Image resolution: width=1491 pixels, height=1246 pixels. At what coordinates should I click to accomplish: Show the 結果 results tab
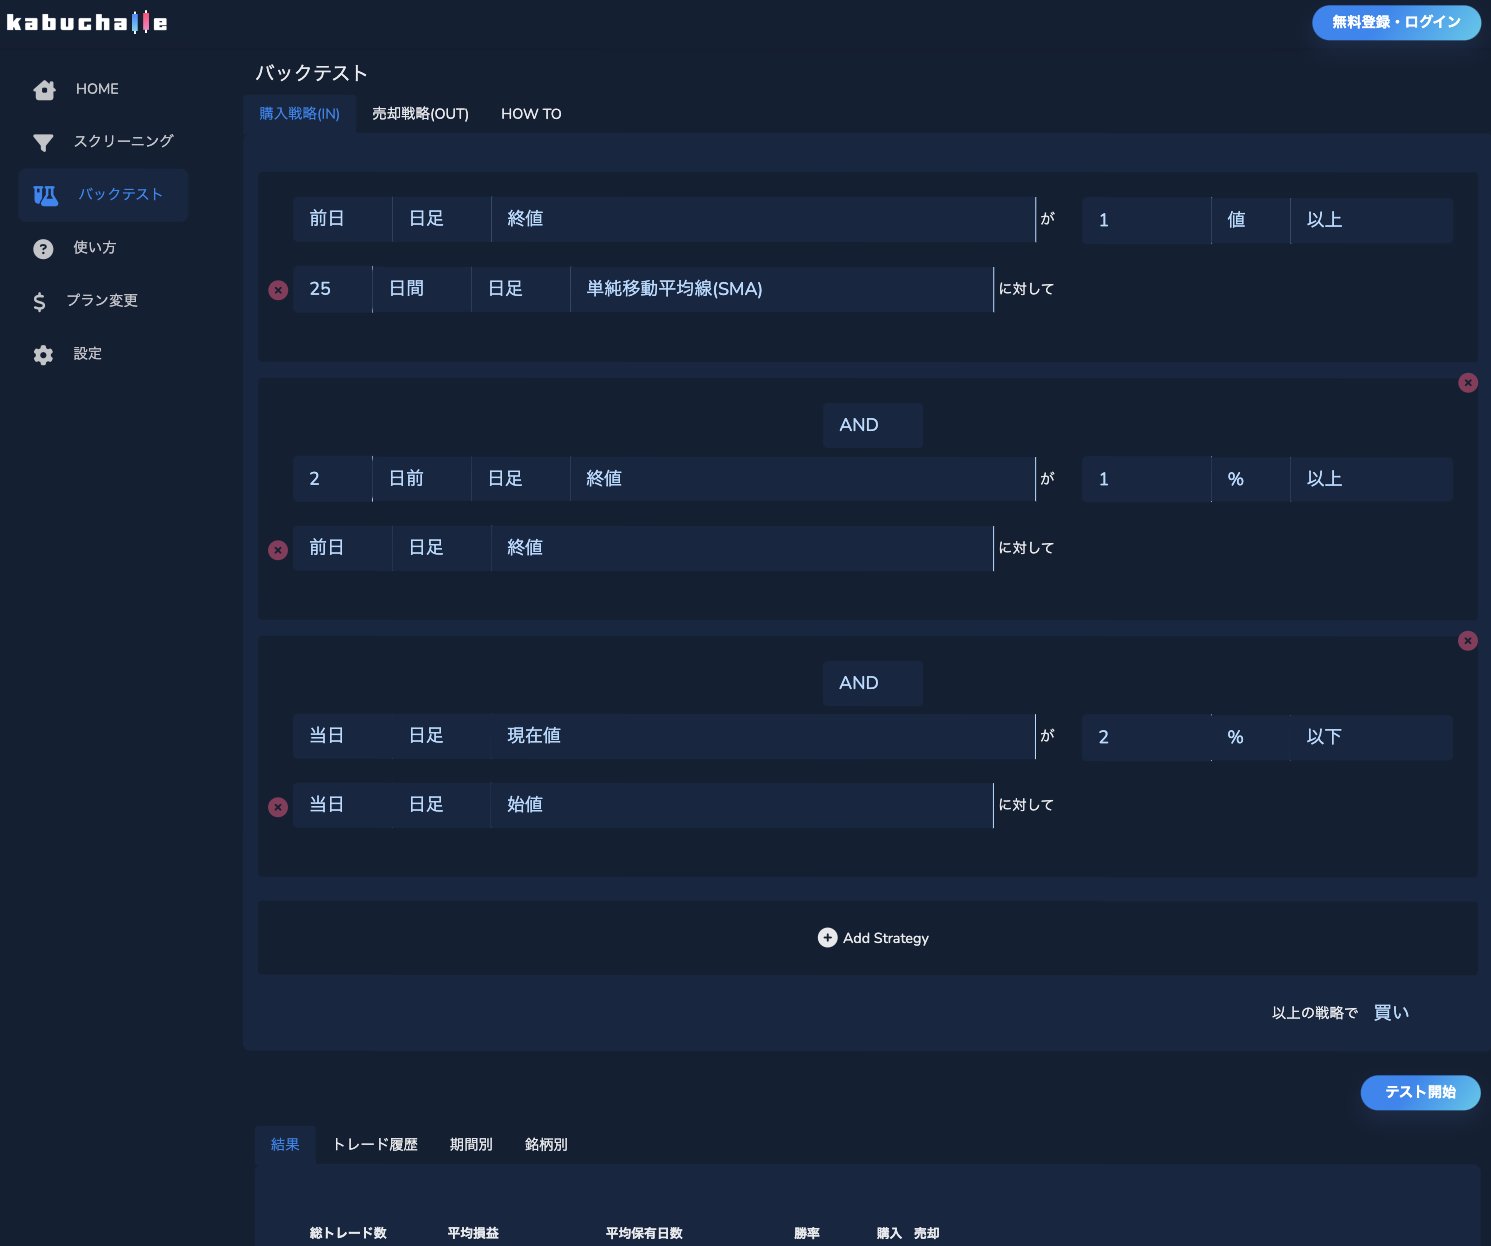285,1144
